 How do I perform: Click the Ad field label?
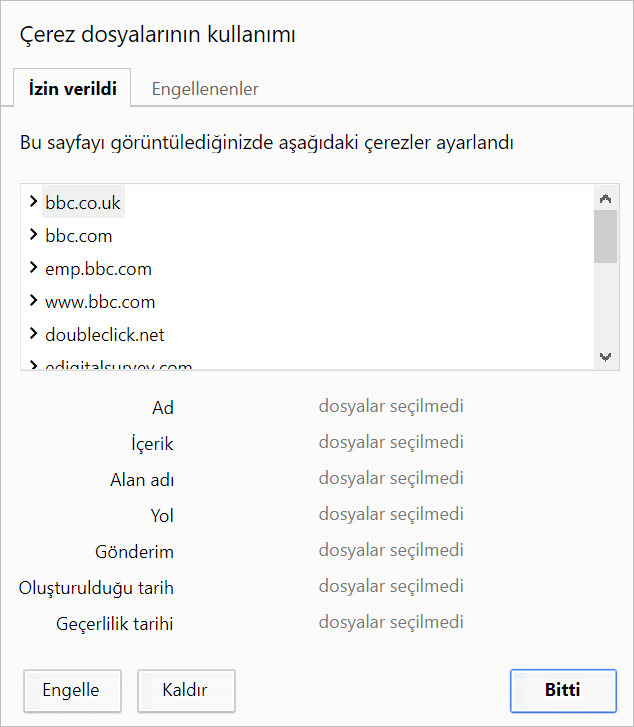(163, 408)
